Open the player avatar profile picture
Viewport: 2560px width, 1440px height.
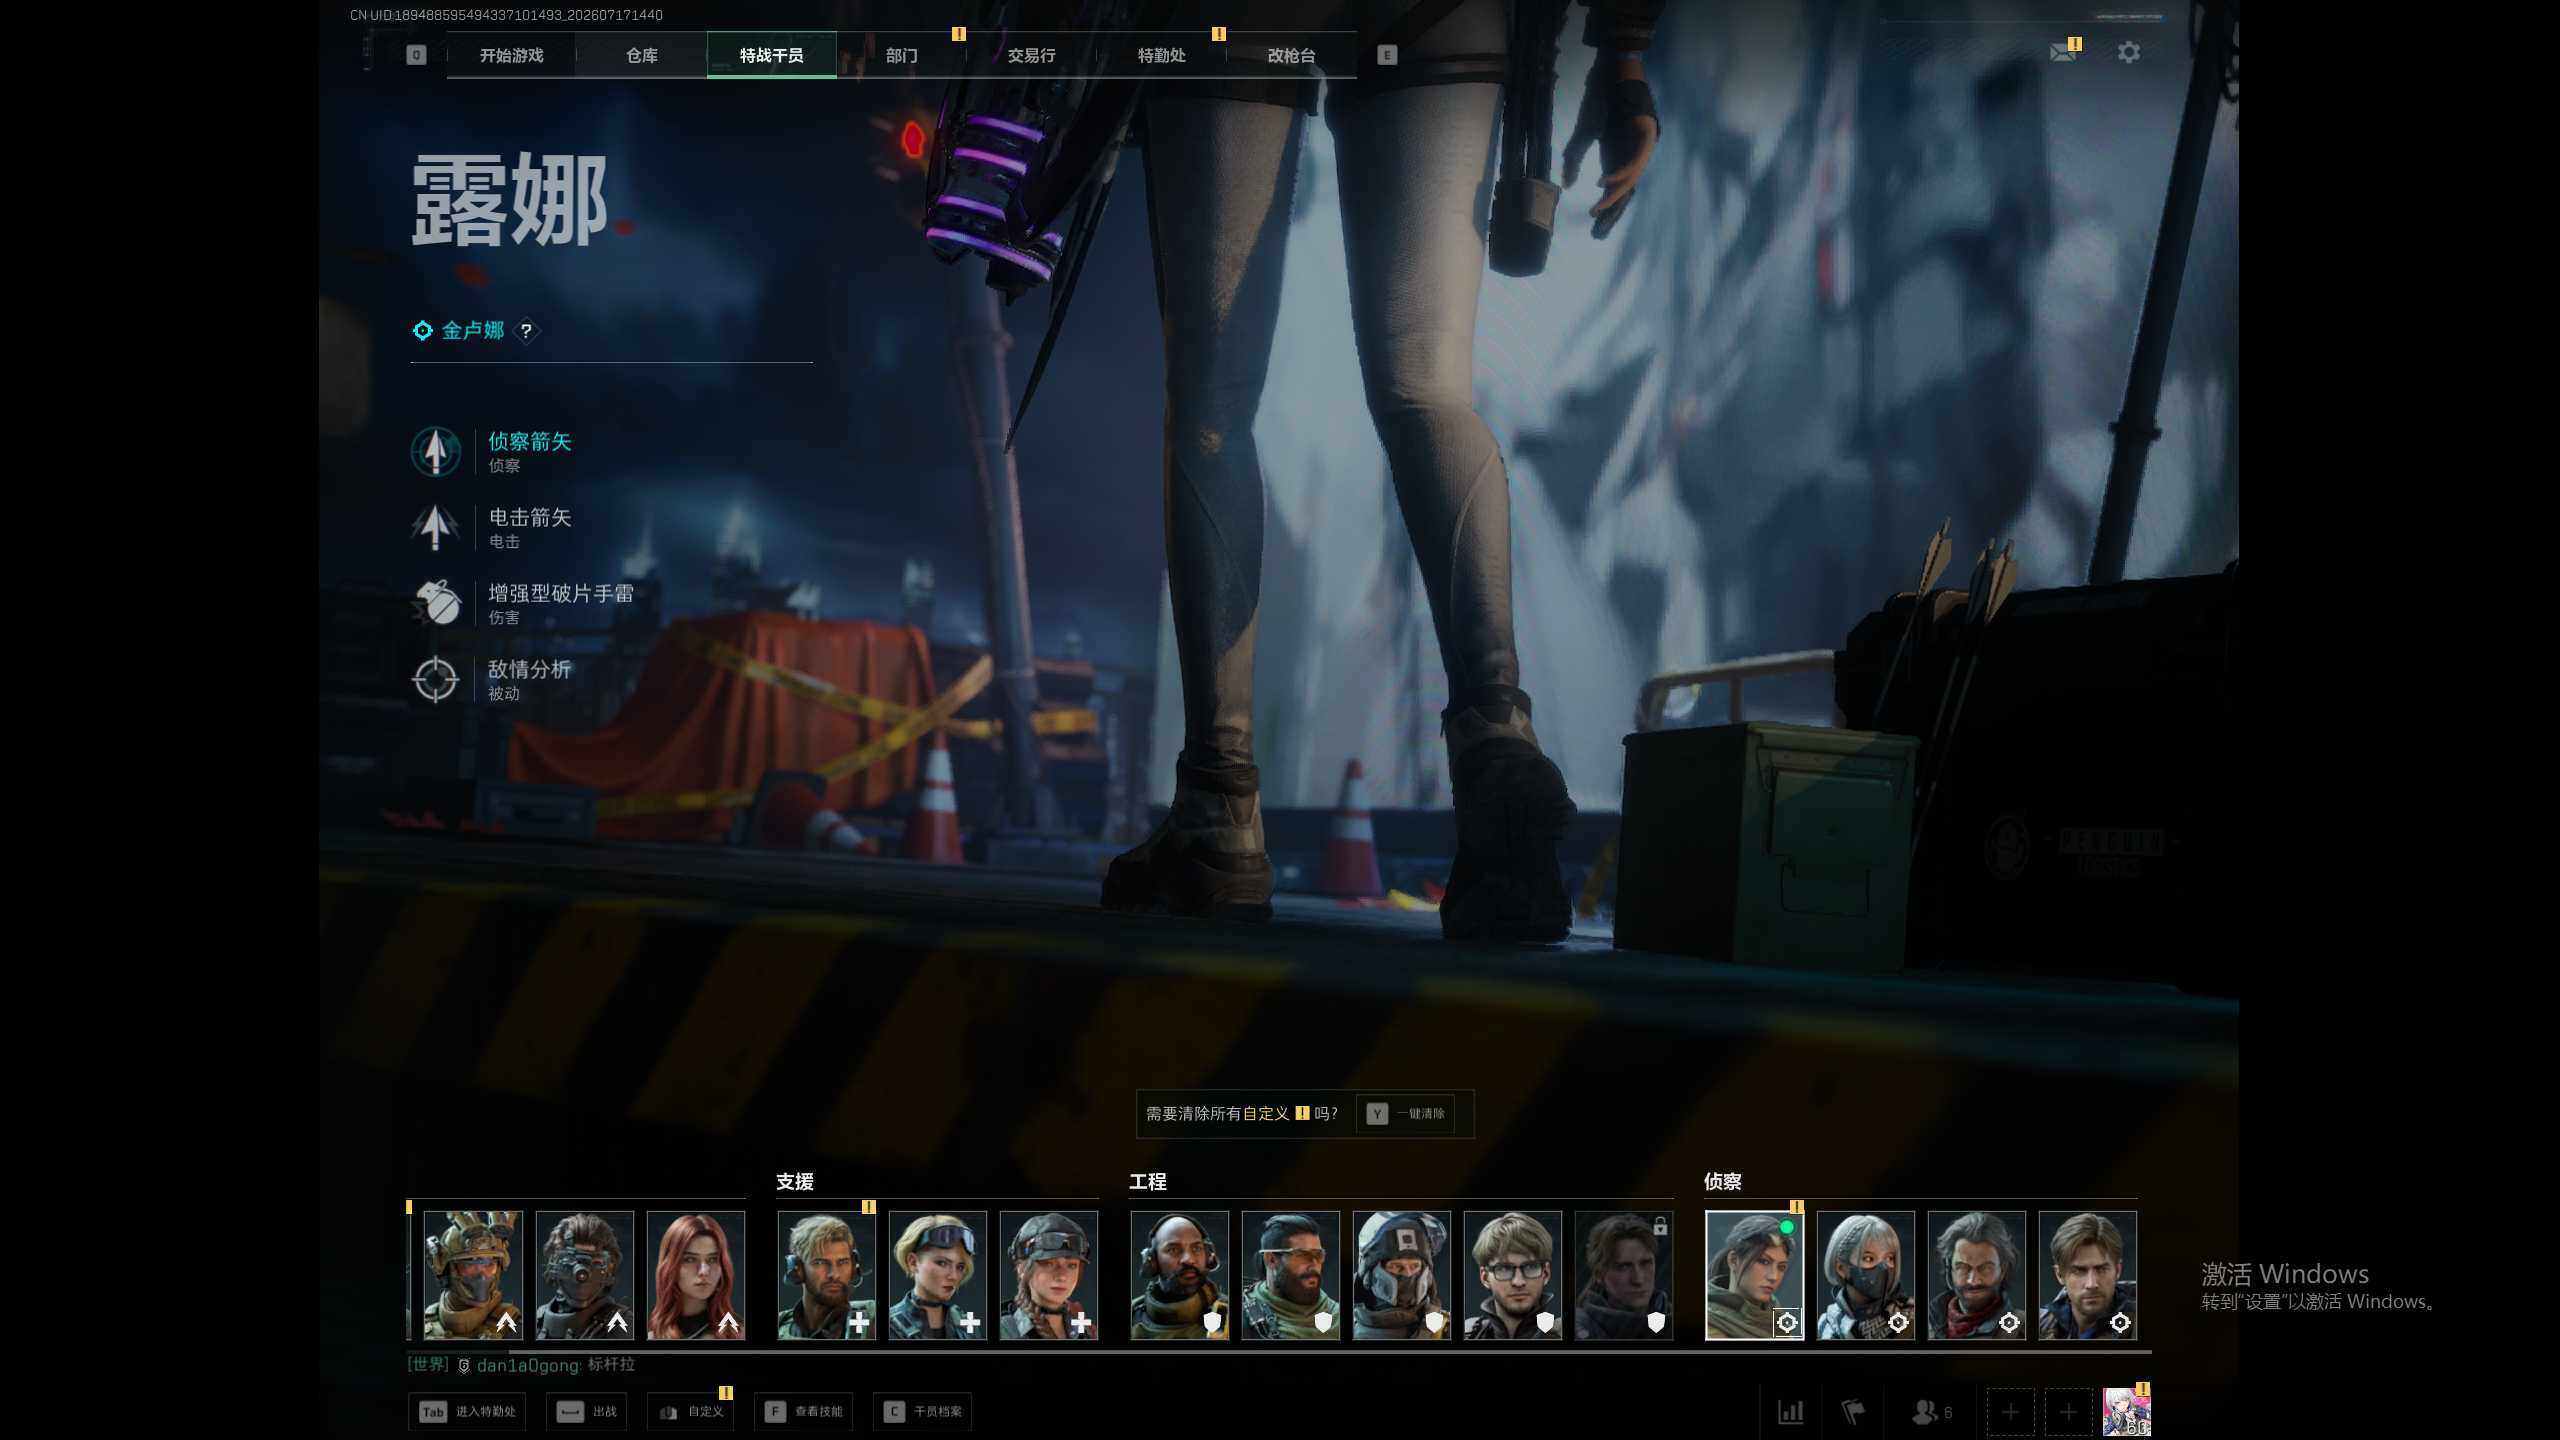[2126, 1412]
